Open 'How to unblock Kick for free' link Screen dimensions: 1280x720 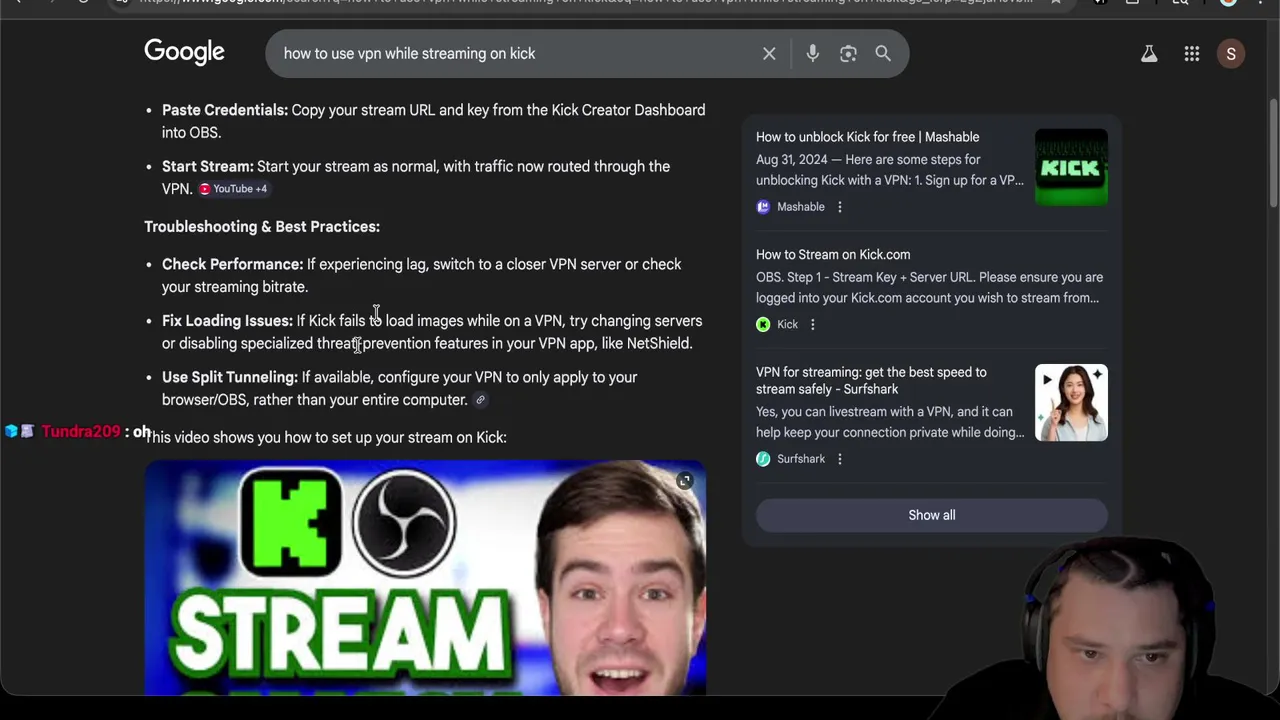pos(867,137)
